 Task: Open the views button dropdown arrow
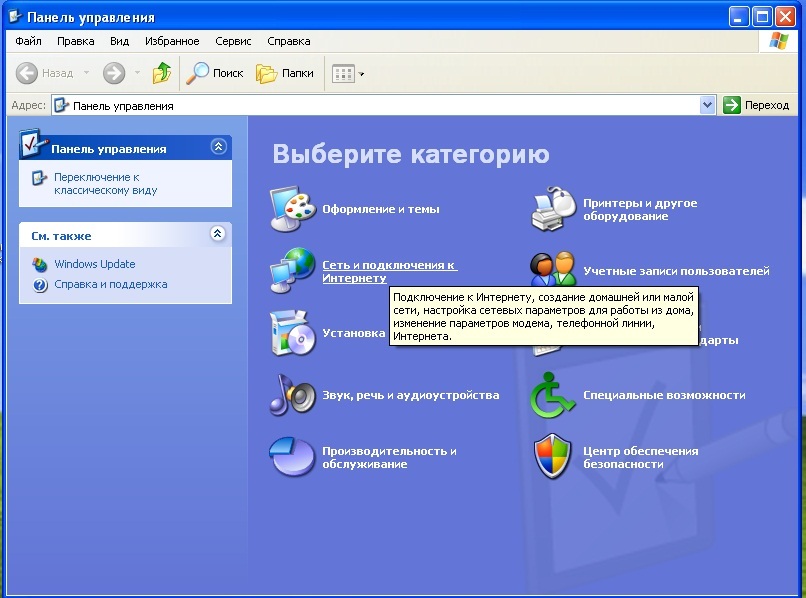361,74
